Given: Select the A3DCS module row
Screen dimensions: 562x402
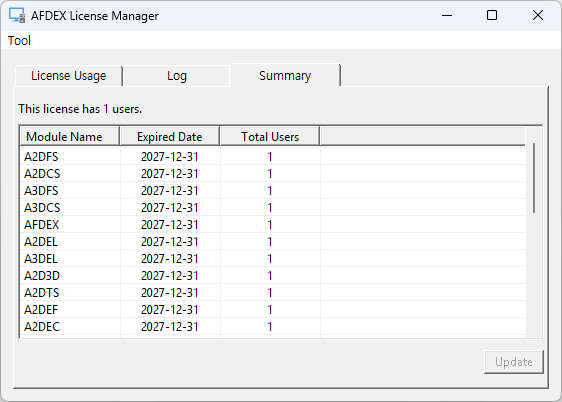Looking at the screenshot, I should click(x=272, y=208).
